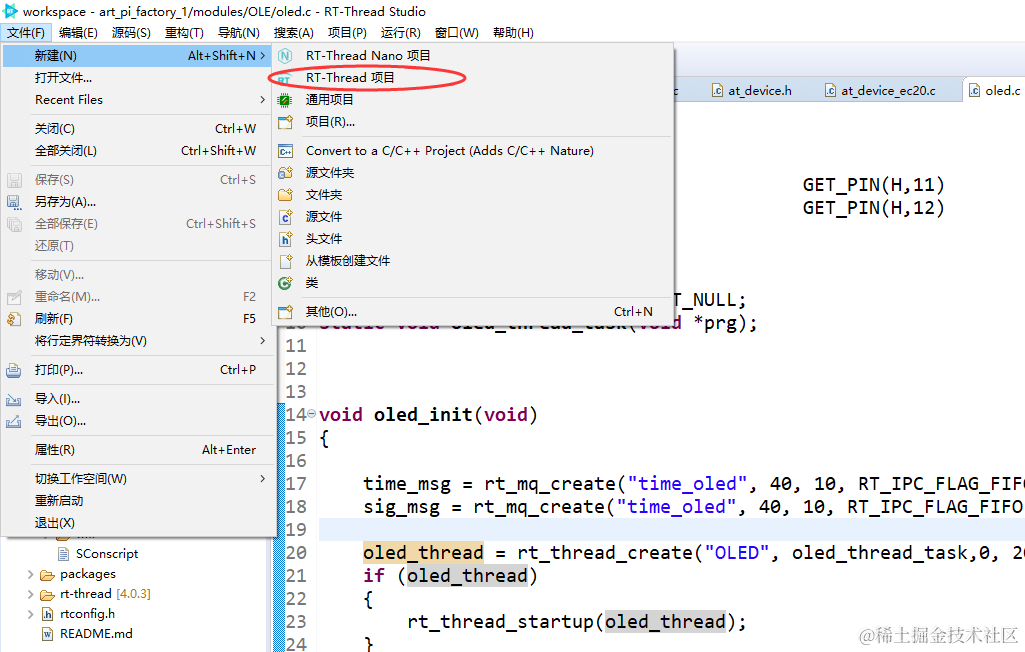Image resolution: width=1025 pixels, height=652 pixels.
Task: Open the 编辑(E) menu
Action: (78, 33)
